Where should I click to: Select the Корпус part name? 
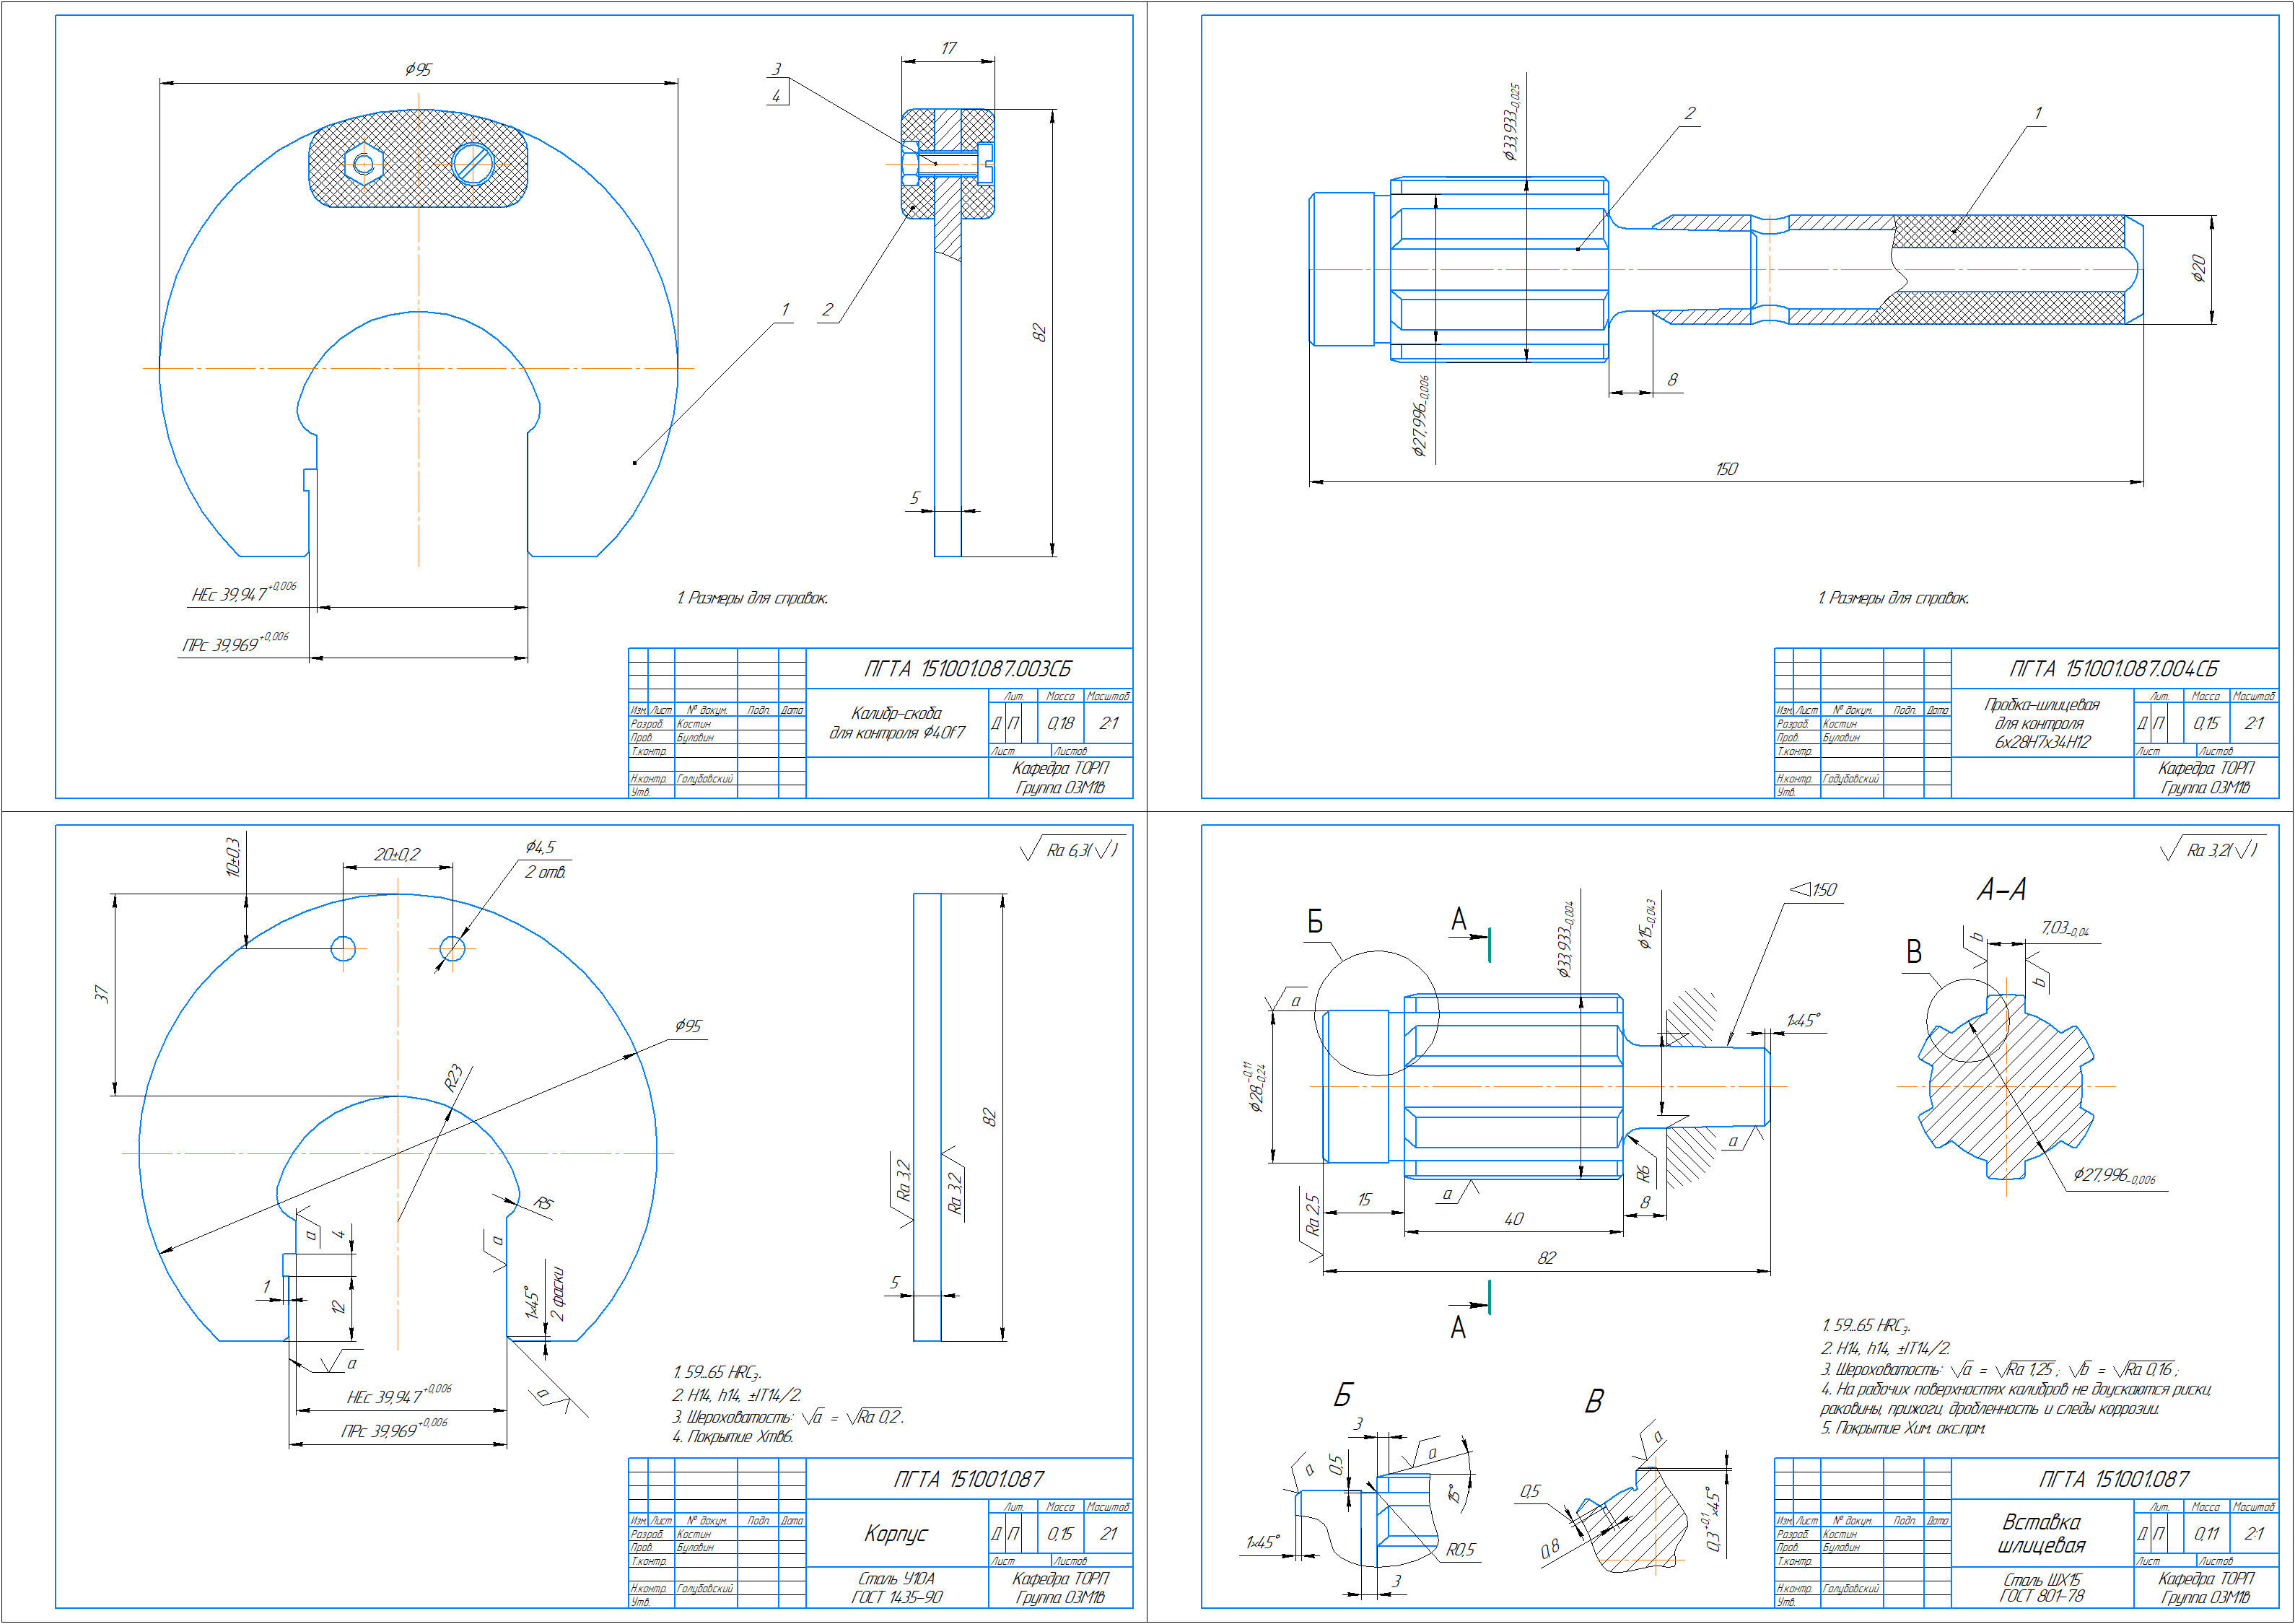pos(896,1533)
